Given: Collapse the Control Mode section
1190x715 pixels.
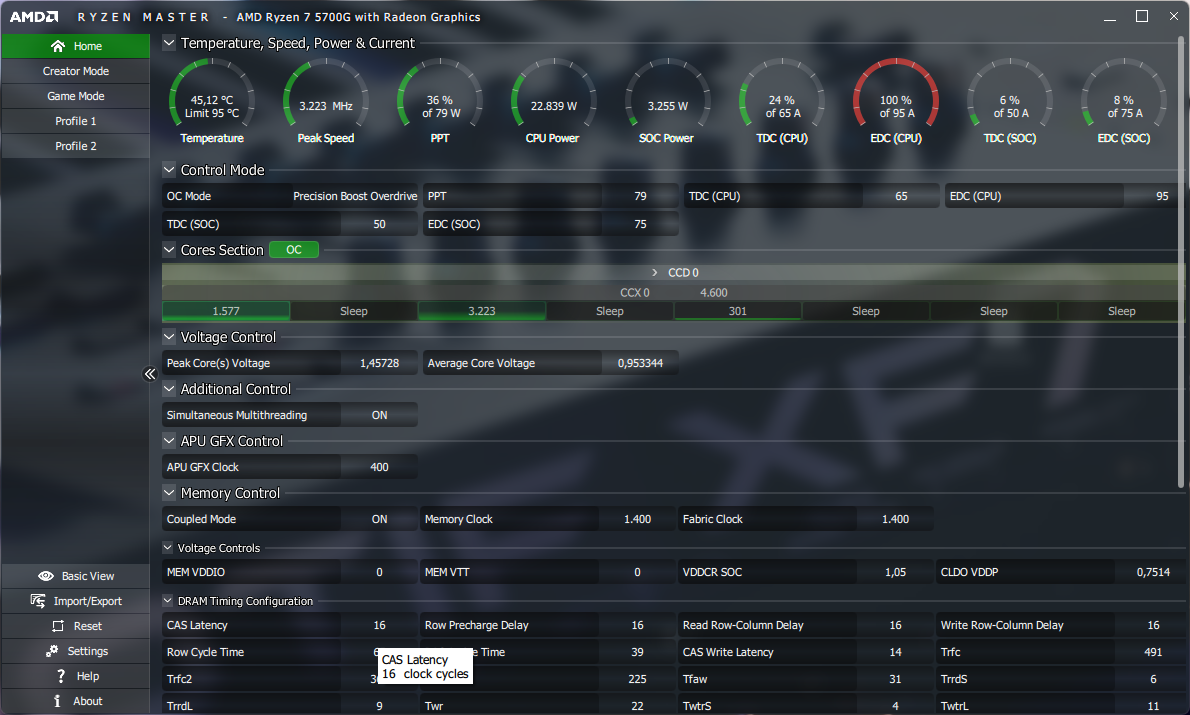Looking at the screenshot, I should [x=169, y=169].
